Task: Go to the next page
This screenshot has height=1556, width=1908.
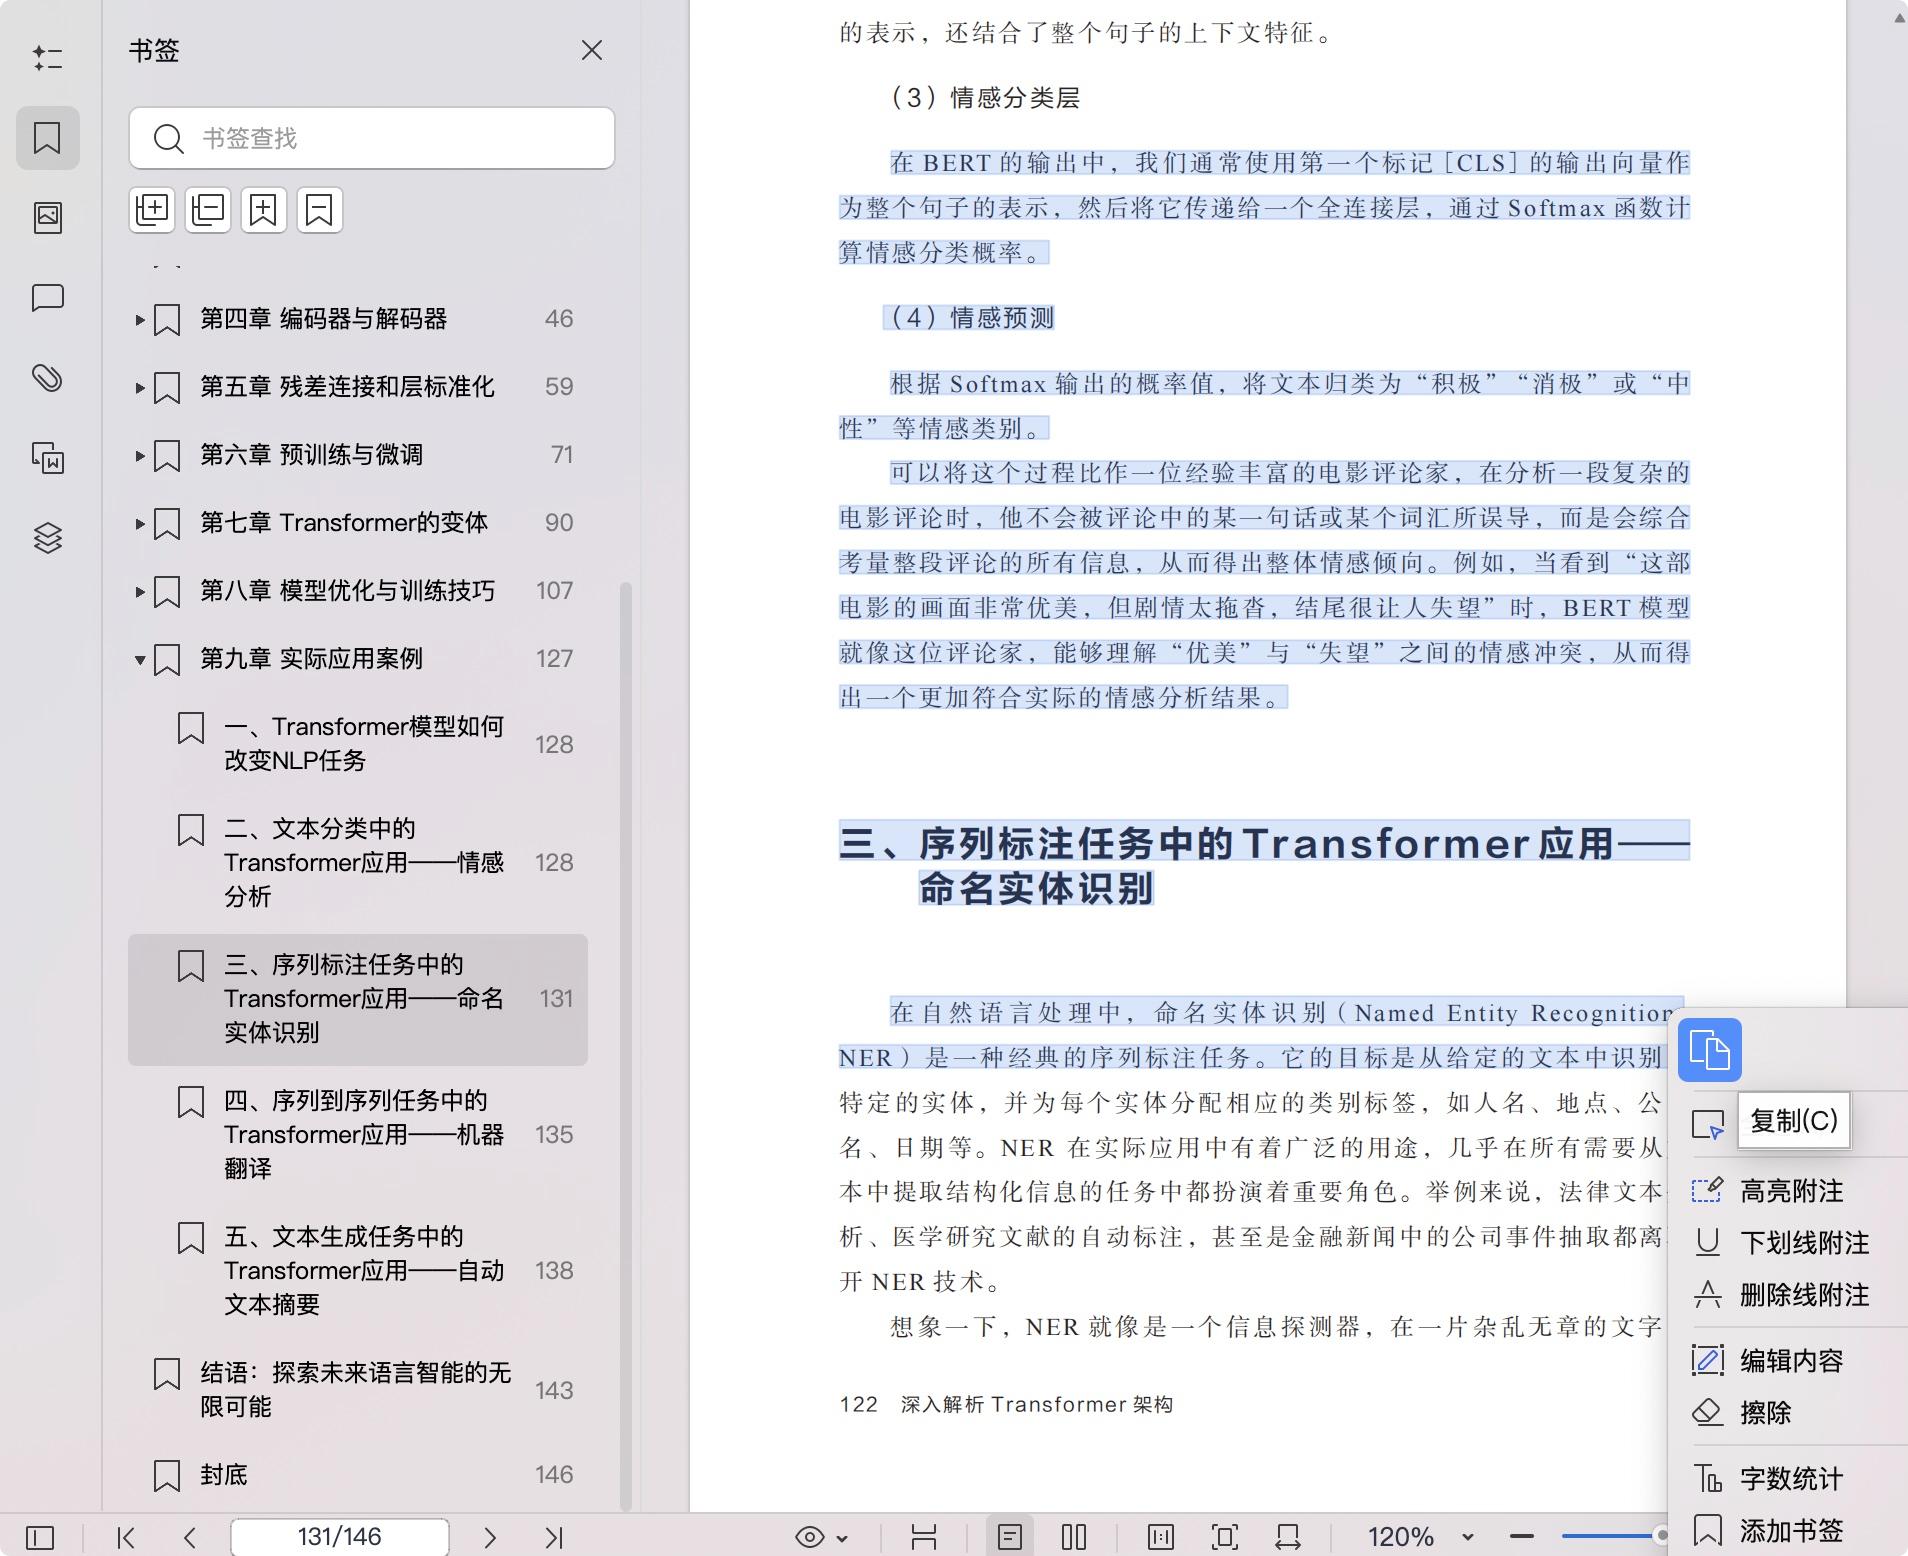Action: point(489,1537)
